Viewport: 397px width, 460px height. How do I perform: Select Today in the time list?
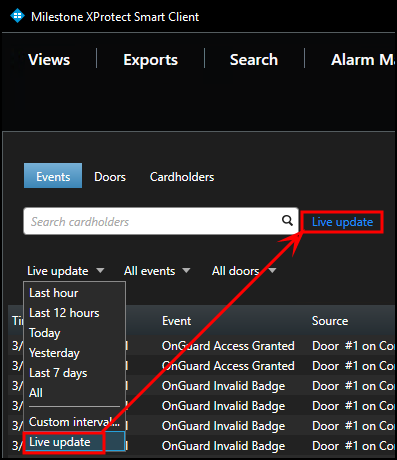(x=74, y=333)
